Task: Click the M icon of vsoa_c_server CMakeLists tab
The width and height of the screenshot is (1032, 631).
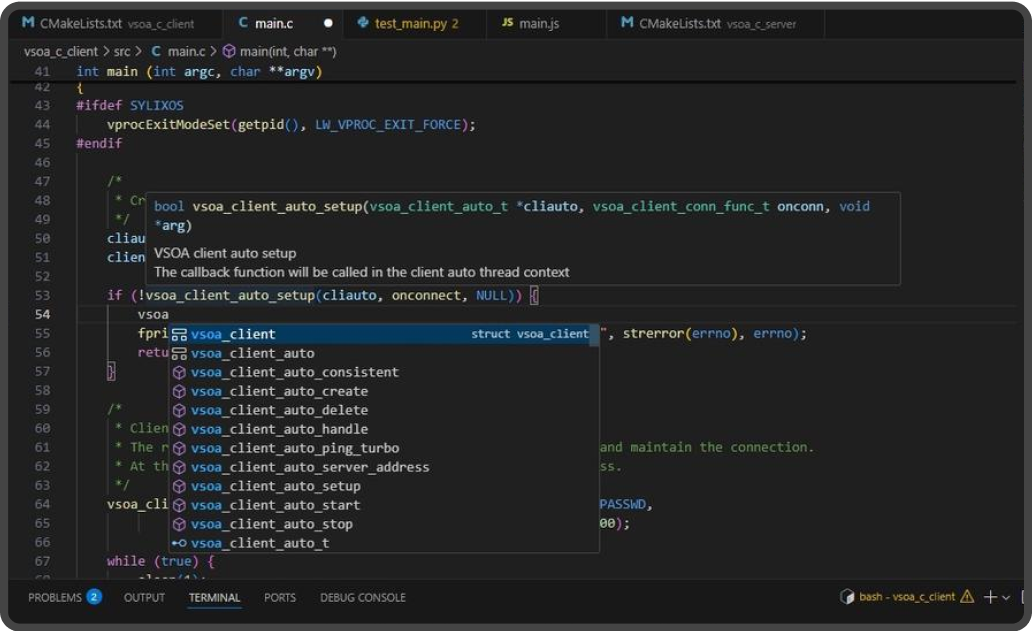Action: click(627, 23)
